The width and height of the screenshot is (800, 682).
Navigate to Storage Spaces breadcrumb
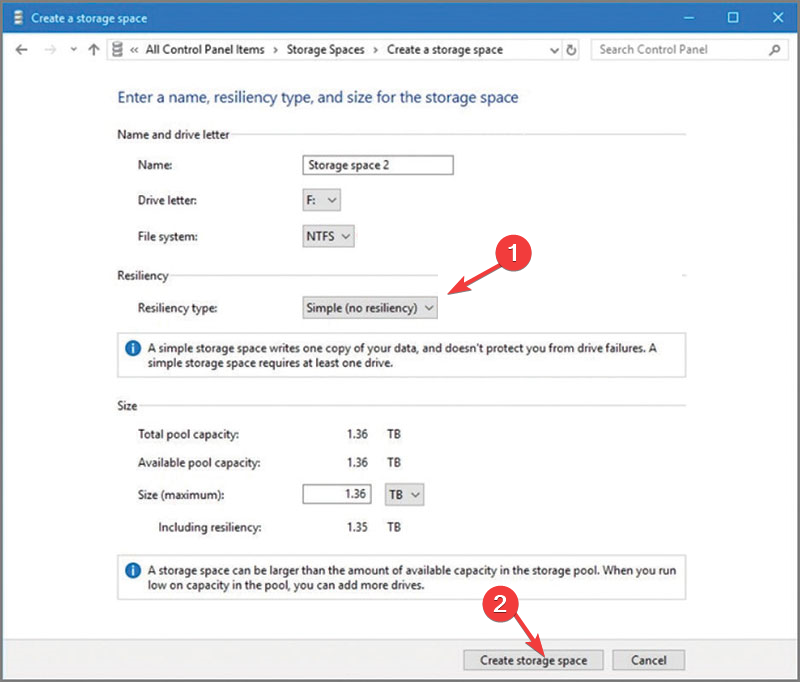[x=326, y=49]
